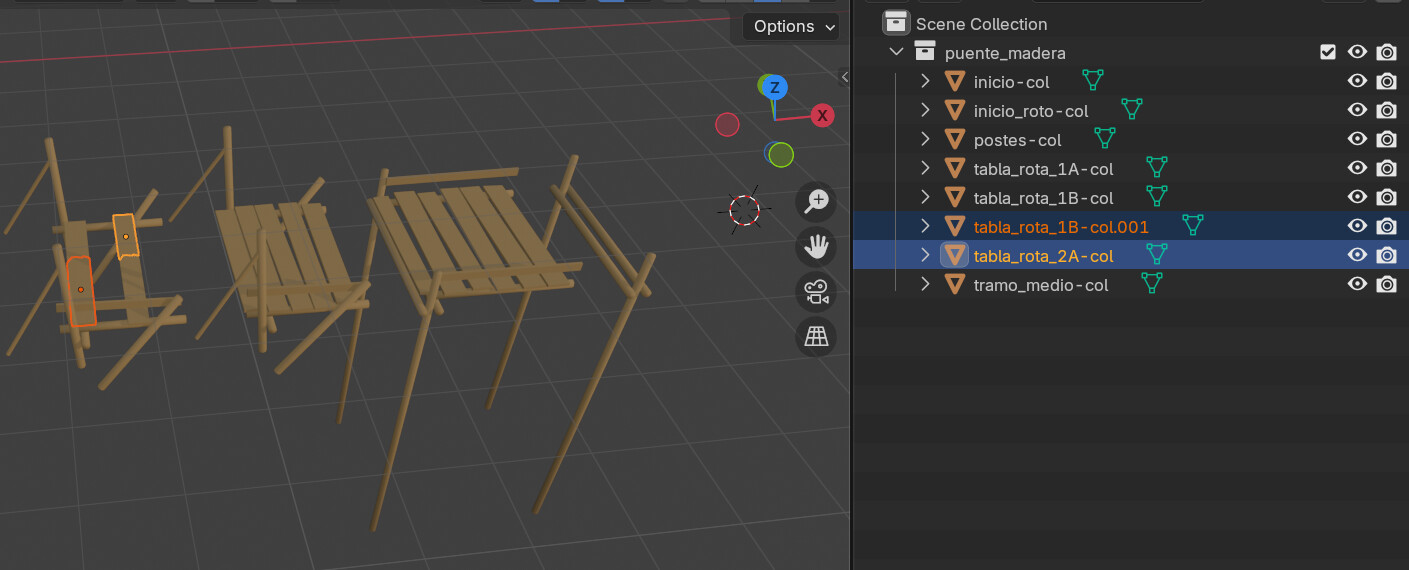Disable render for postes-col
This screenshot has width=1409, height=570.
click(x=1386, y=139)
